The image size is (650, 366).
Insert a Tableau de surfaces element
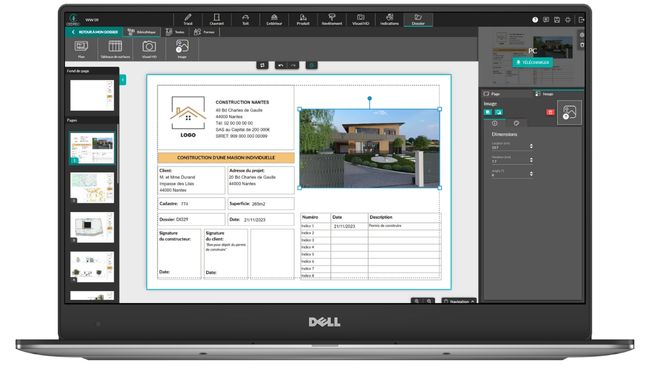coord(115,49)
